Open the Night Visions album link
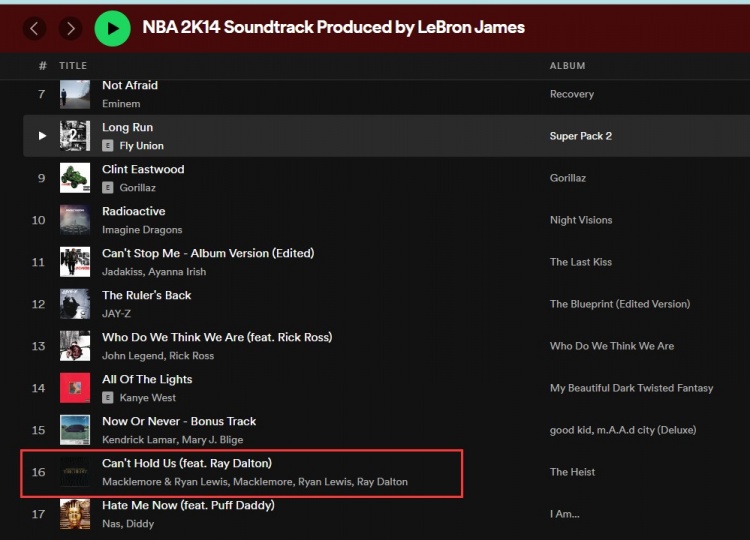 (581, 220)
